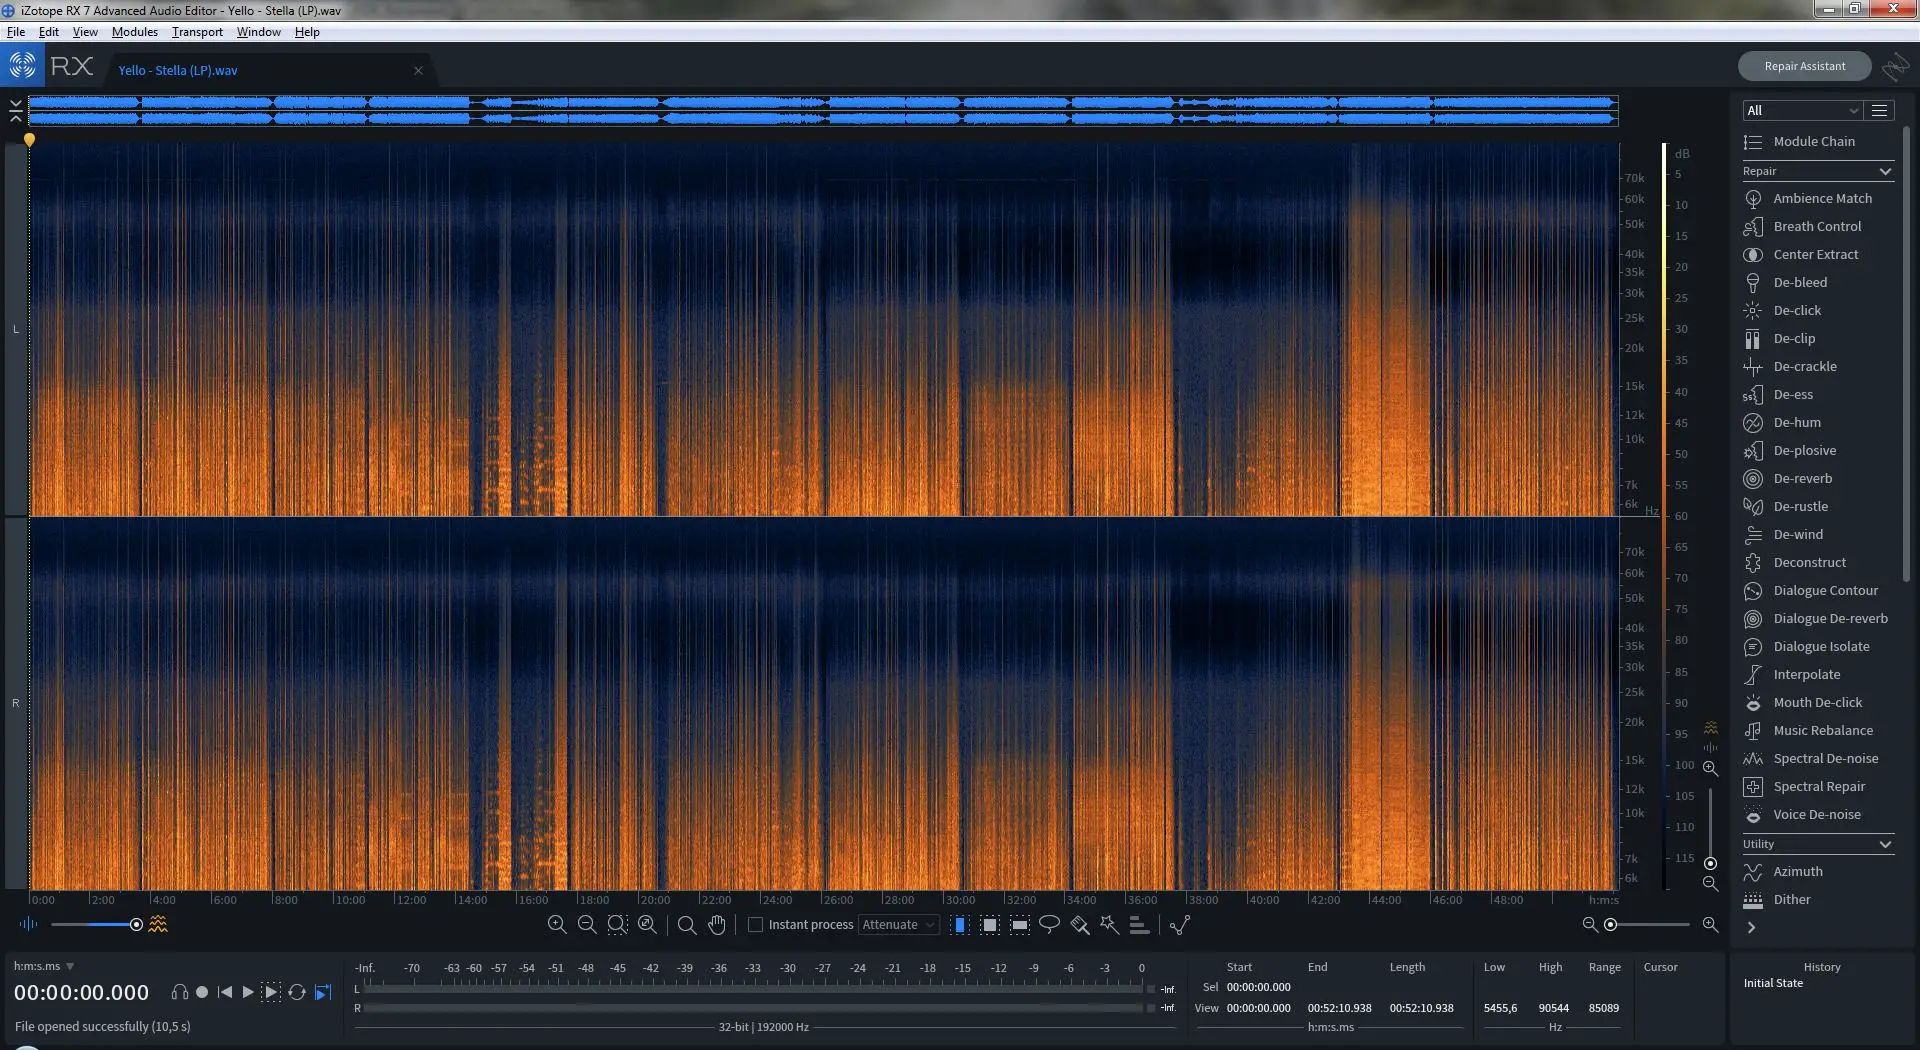Toggle input monitoring headphones
Screen dimensions: 1920x1050
180,992
